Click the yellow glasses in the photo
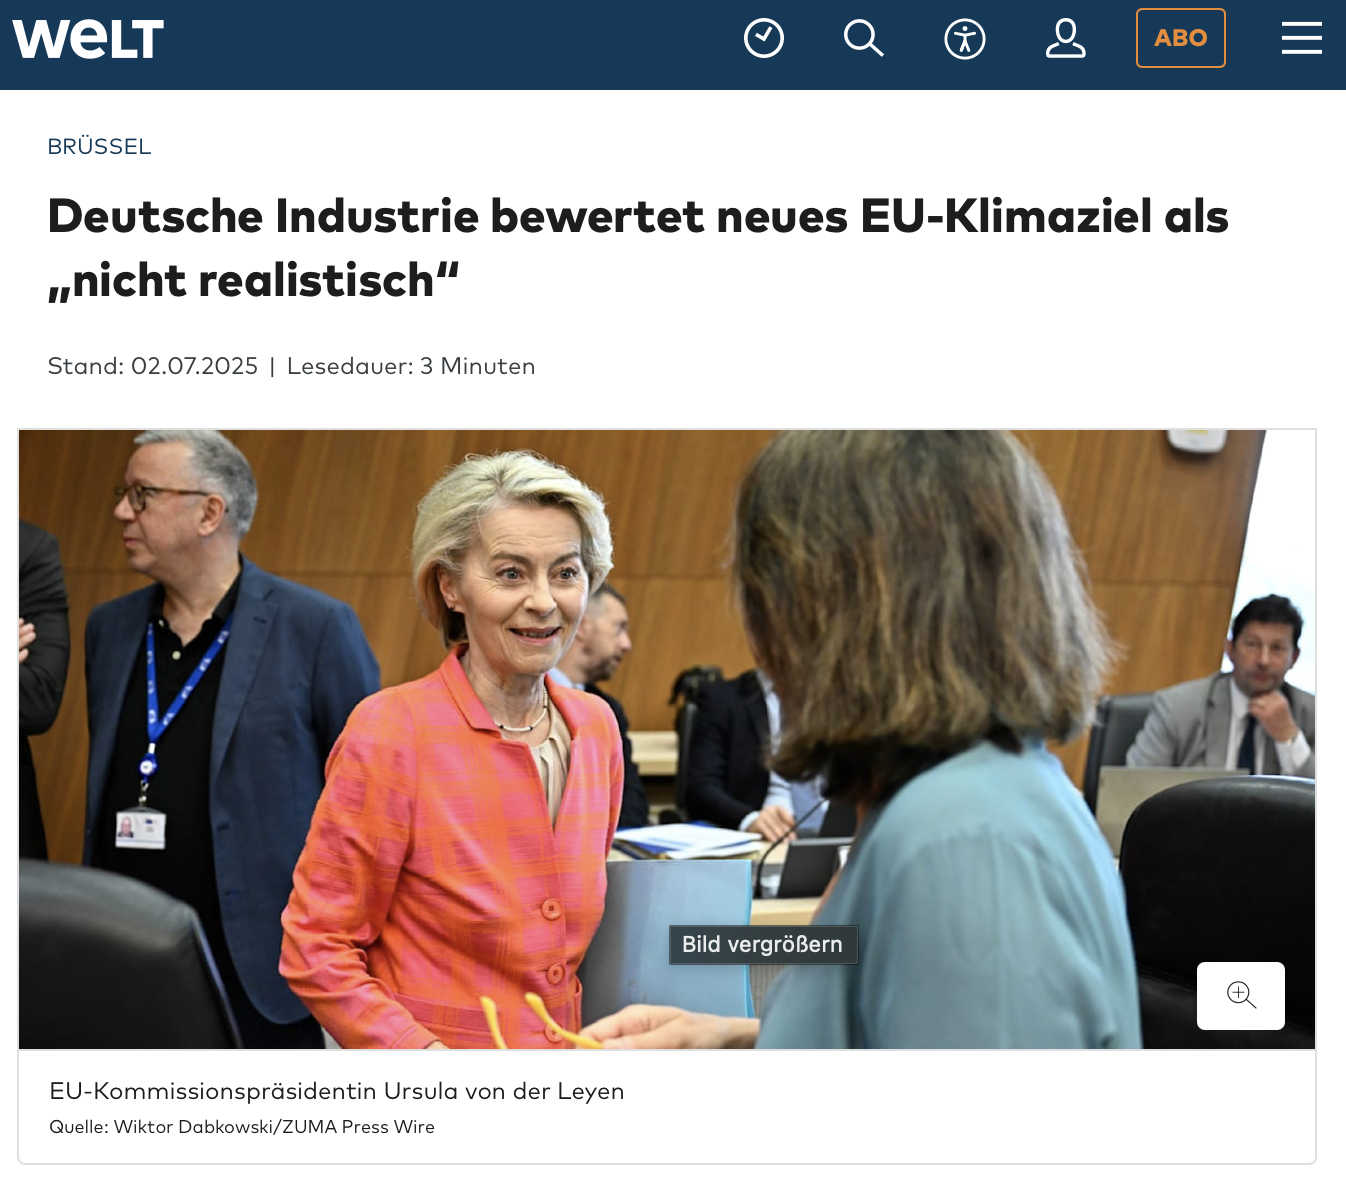Image resolution: width=1346 pixels, height=1186 pixels. point(540,1020)
